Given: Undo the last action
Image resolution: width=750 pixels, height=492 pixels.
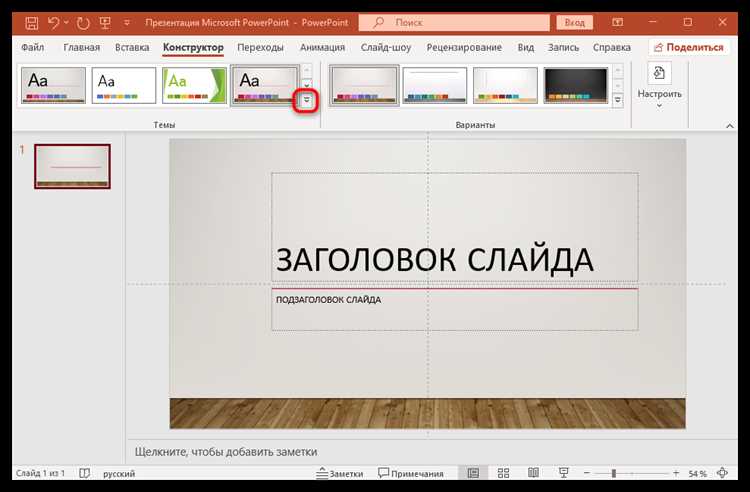Looking at the screenshot, I should pos(53,23).
